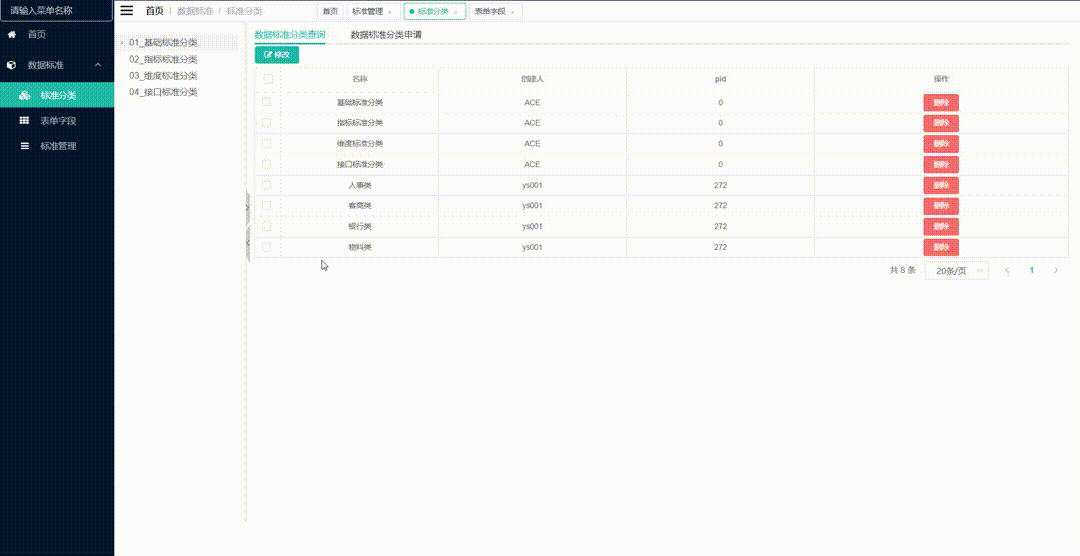Image resolution: width=1080 pixels, height=556 pixels.
Task: Delete the 物料类 row using 删除 button
Action: click(x=940, y=247)
